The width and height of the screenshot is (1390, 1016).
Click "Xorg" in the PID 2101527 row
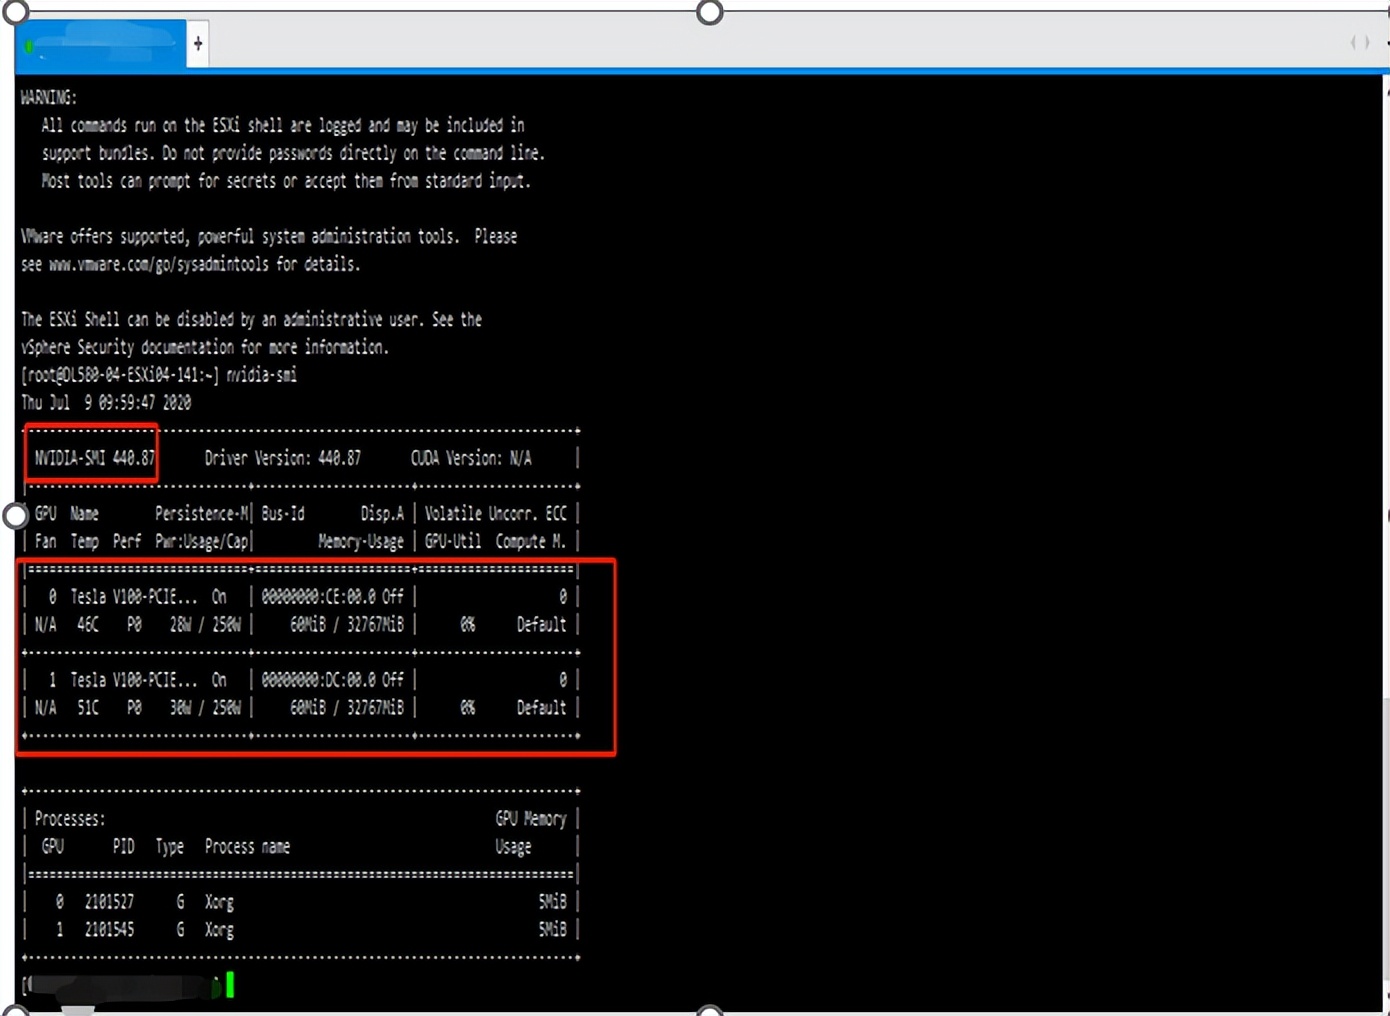tap(219, 902)
